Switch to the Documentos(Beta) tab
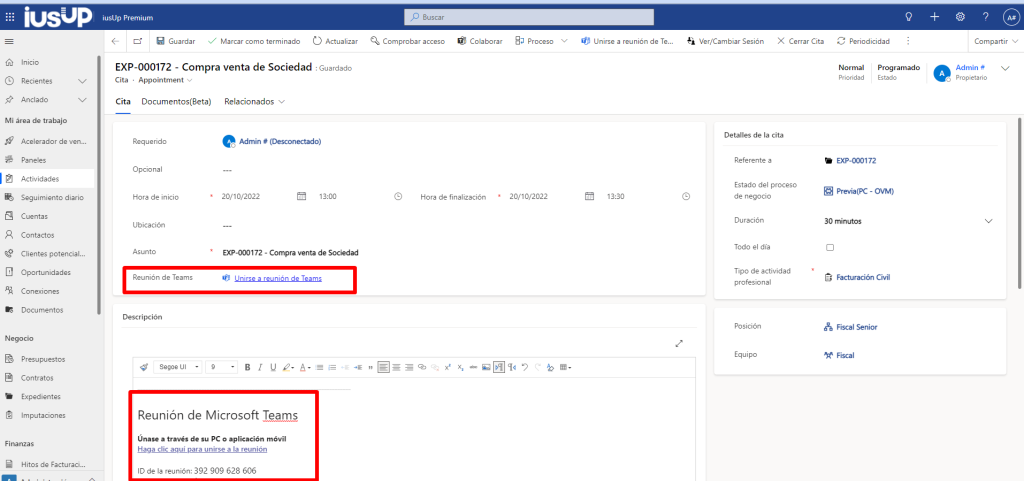This screenshot has height=481, width=1024. 176,102
